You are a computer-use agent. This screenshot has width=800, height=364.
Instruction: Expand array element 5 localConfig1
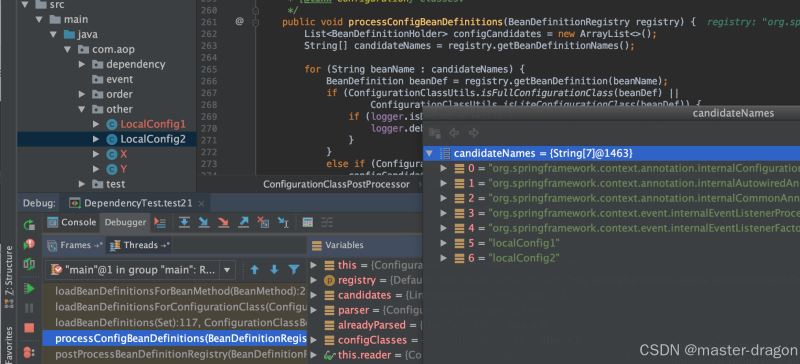tap(443, 243)
